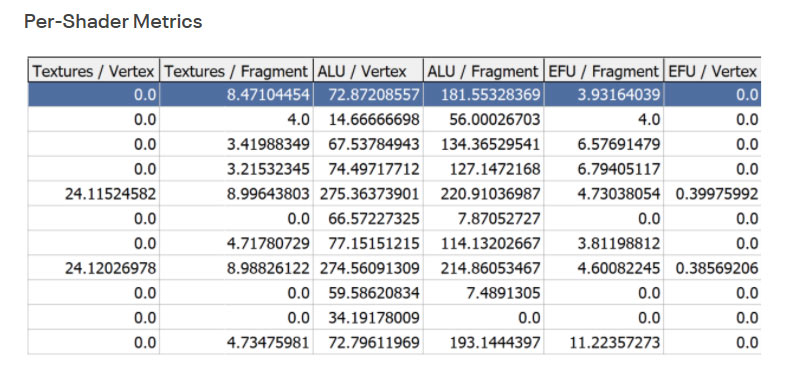Click Textures / Vertex value 24.11524582
798x379 pixels.
[94, 194]
